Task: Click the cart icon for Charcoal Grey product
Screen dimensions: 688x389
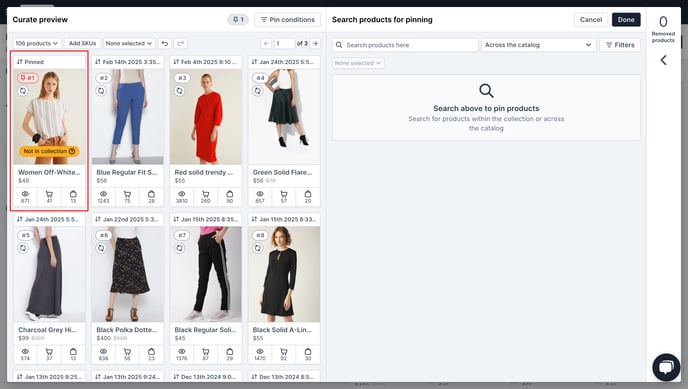Action: click(x=49, y=351)
